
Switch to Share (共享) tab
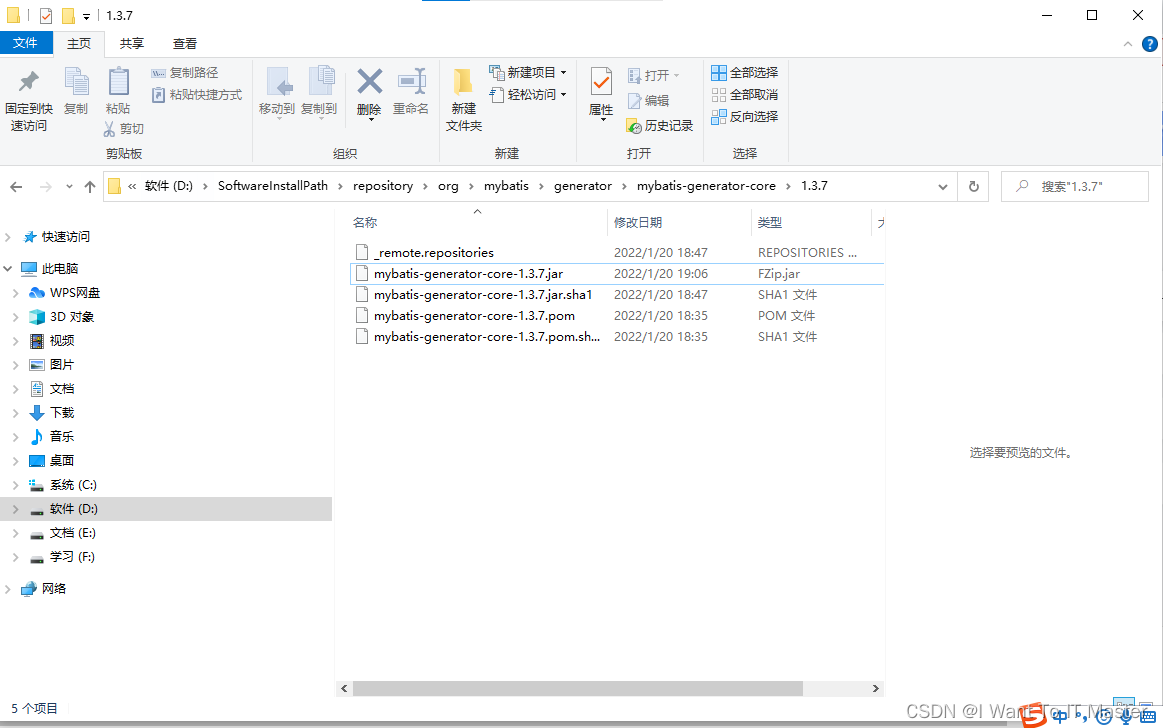click(x=132, y=44)
